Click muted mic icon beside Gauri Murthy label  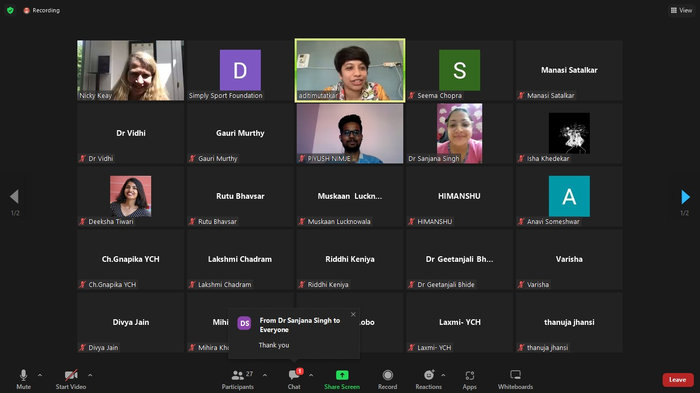(x=192, y=158)
